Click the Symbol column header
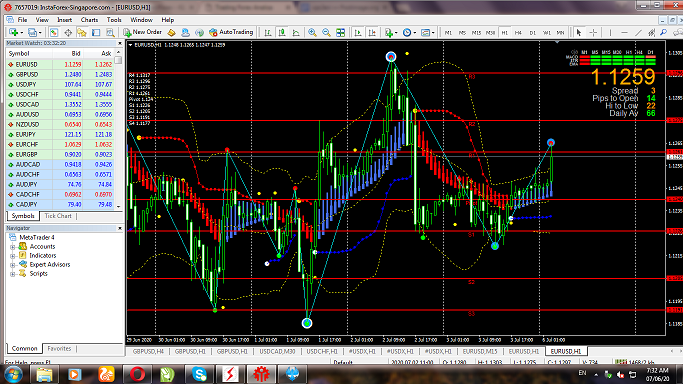Viewport: 683px width, 384px height. point(29,54)
